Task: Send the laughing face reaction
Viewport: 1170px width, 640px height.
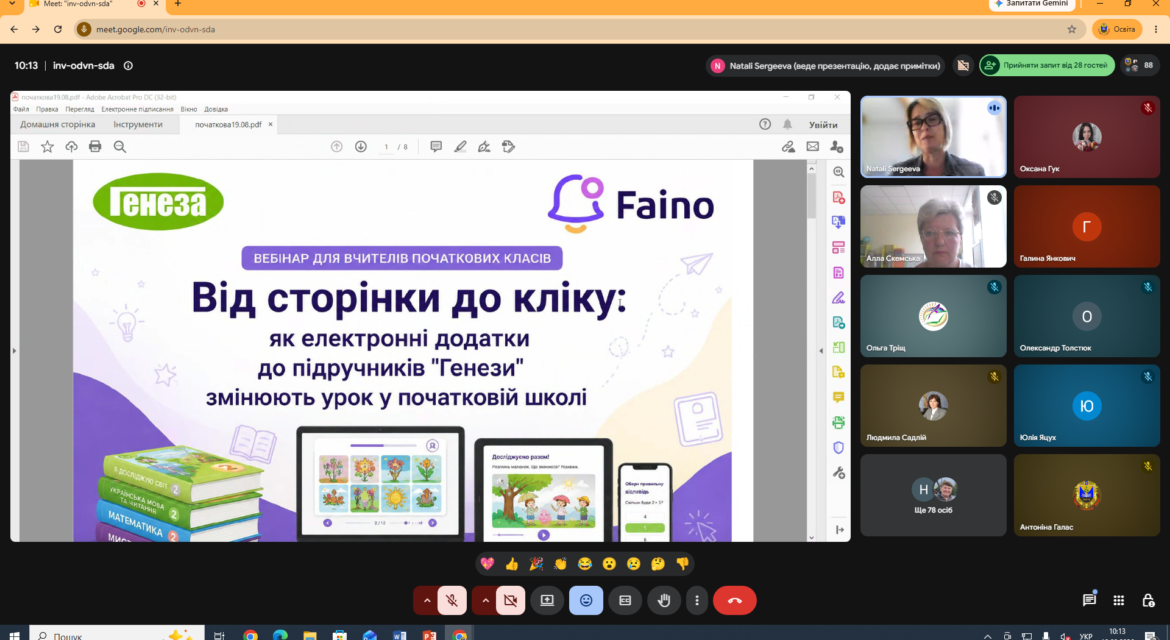Action: point(585,564)
